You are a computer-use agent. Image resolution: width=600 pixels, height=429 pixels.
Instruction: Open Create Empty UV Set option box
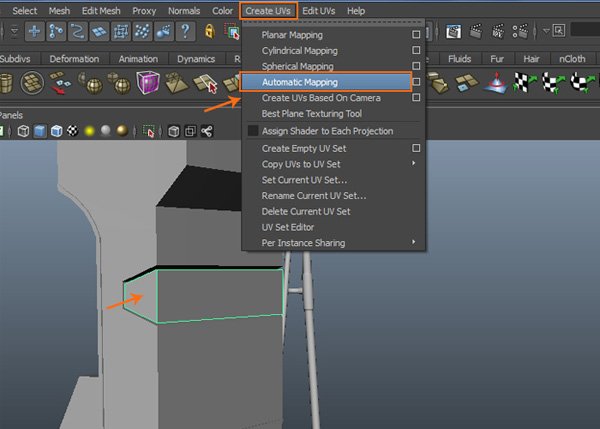point(416,148)
